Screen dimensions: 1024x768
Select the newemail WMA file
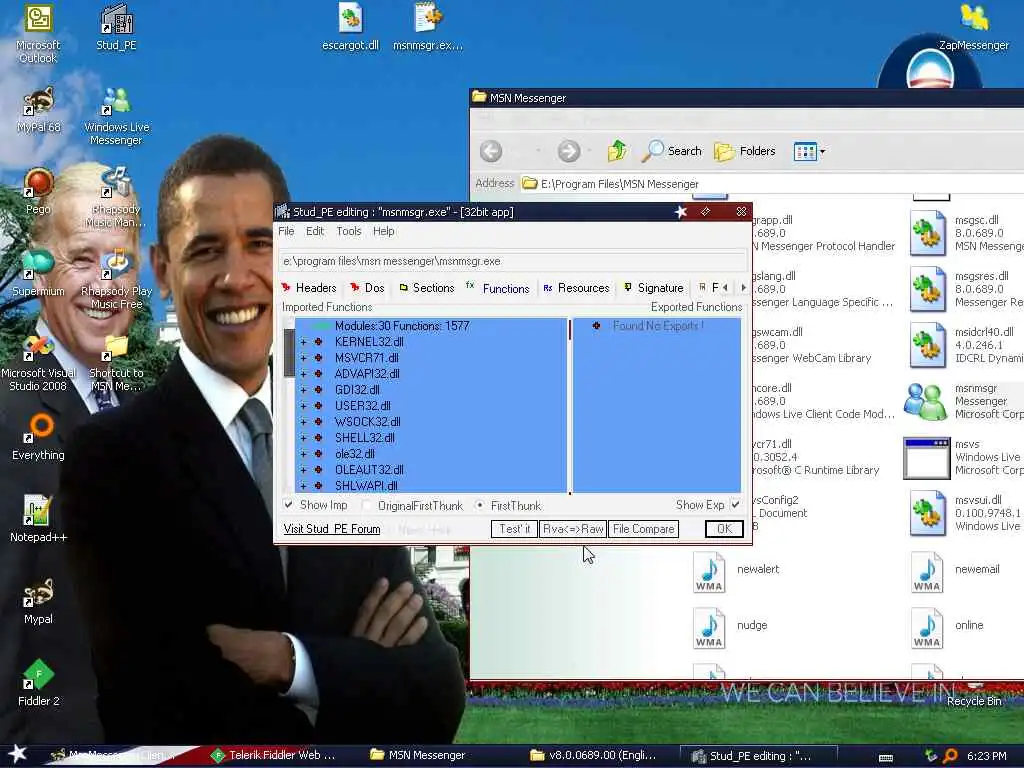[x=927, y=573]
